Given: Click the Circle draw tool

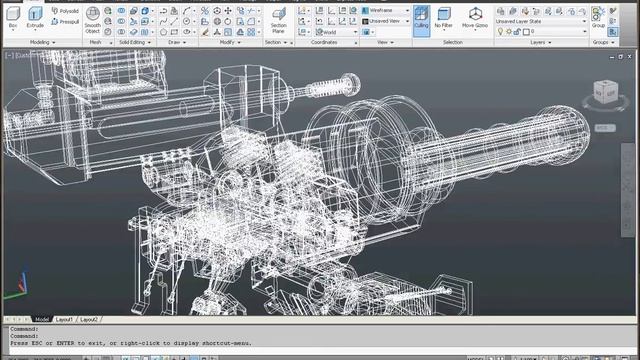Looking at the screenshot, I should (187, 21).
